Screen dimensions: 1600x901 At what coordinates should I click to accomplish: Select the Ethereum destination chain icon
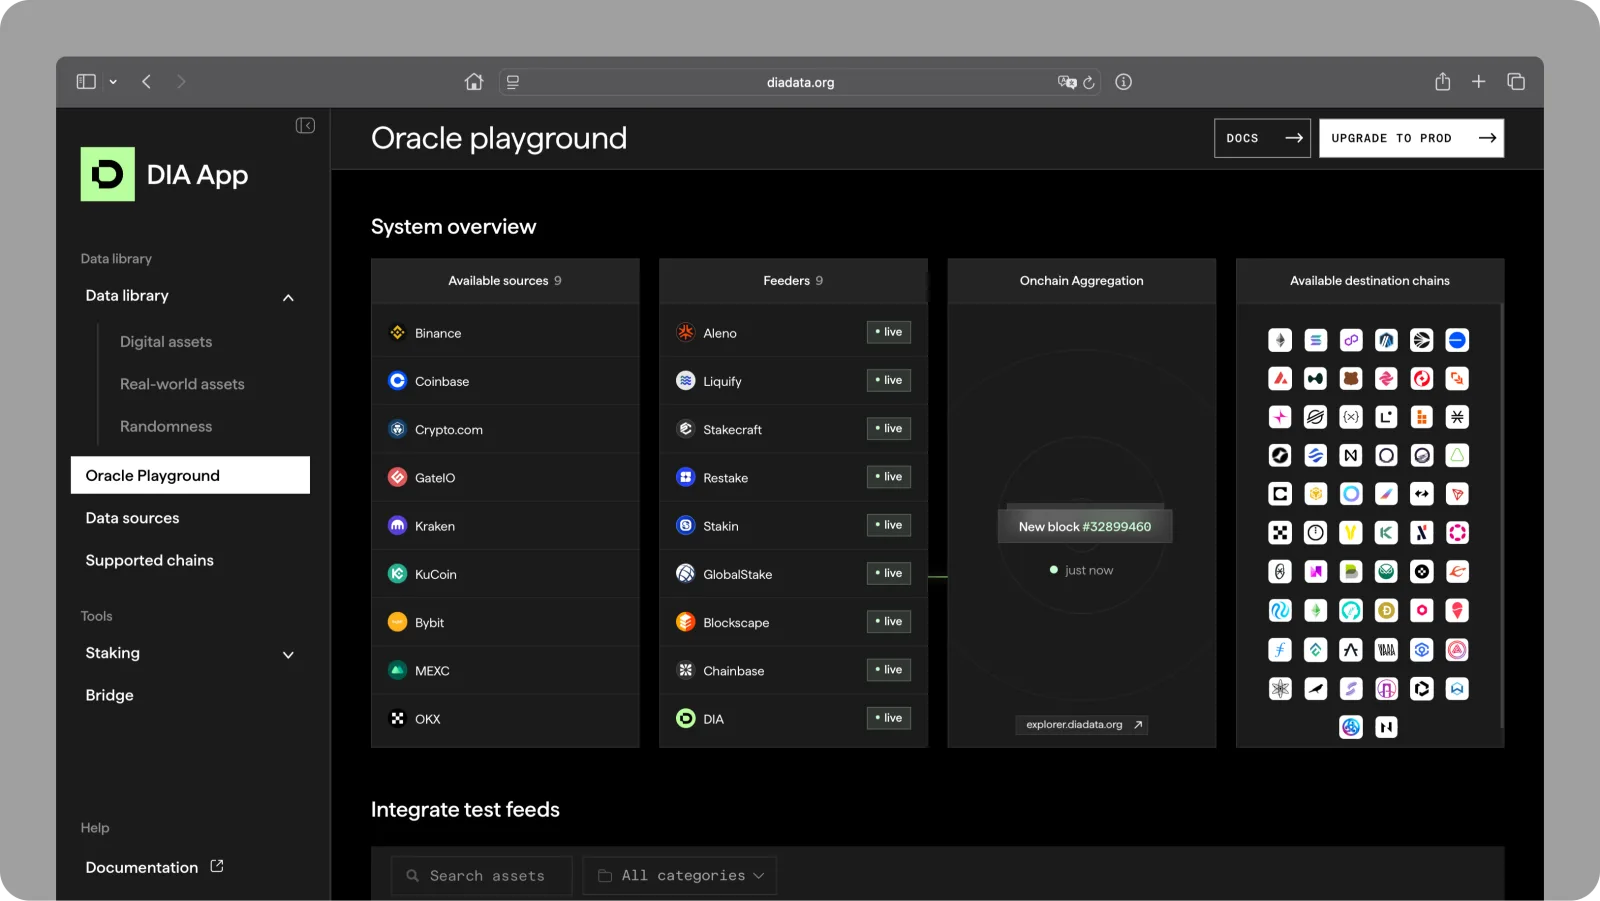pyautogui.click(x=1280, y=341)
